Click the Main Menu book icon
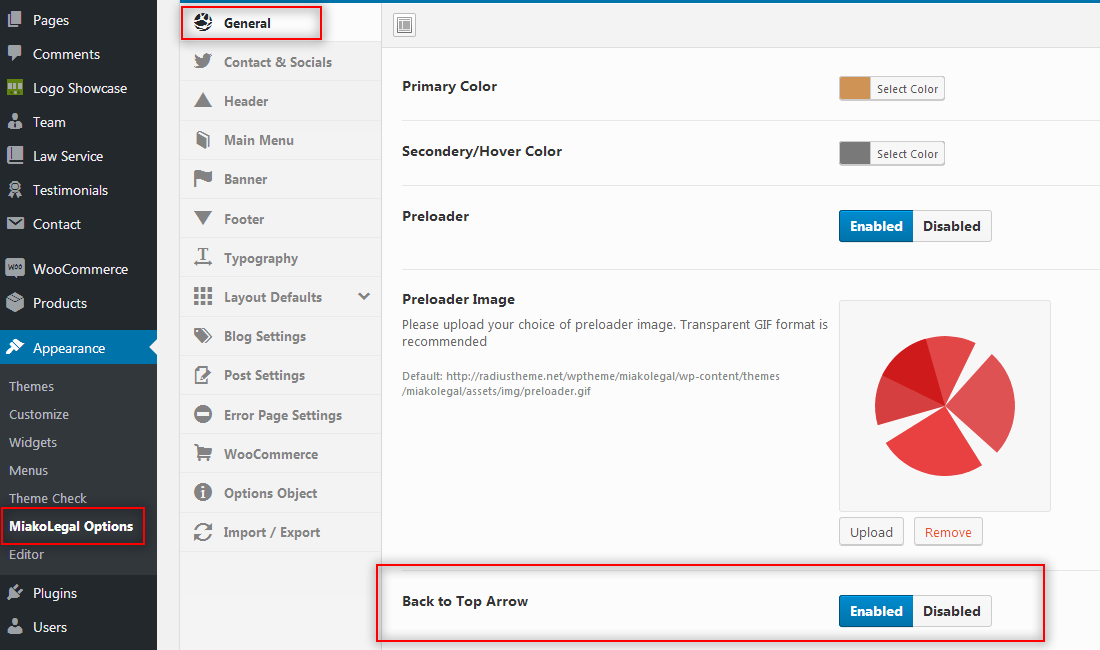The height and width of the screenshot is (650, 1100). (x=203, y=140)
